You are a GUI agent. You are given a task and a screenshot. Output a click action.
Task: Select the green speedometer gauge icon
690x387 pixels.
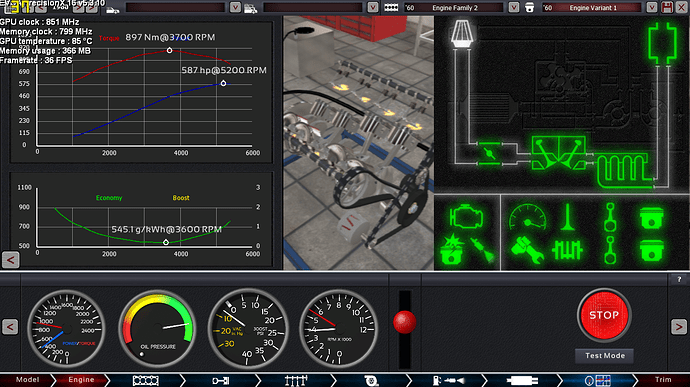pyautogui.click(x=528, y=217)
